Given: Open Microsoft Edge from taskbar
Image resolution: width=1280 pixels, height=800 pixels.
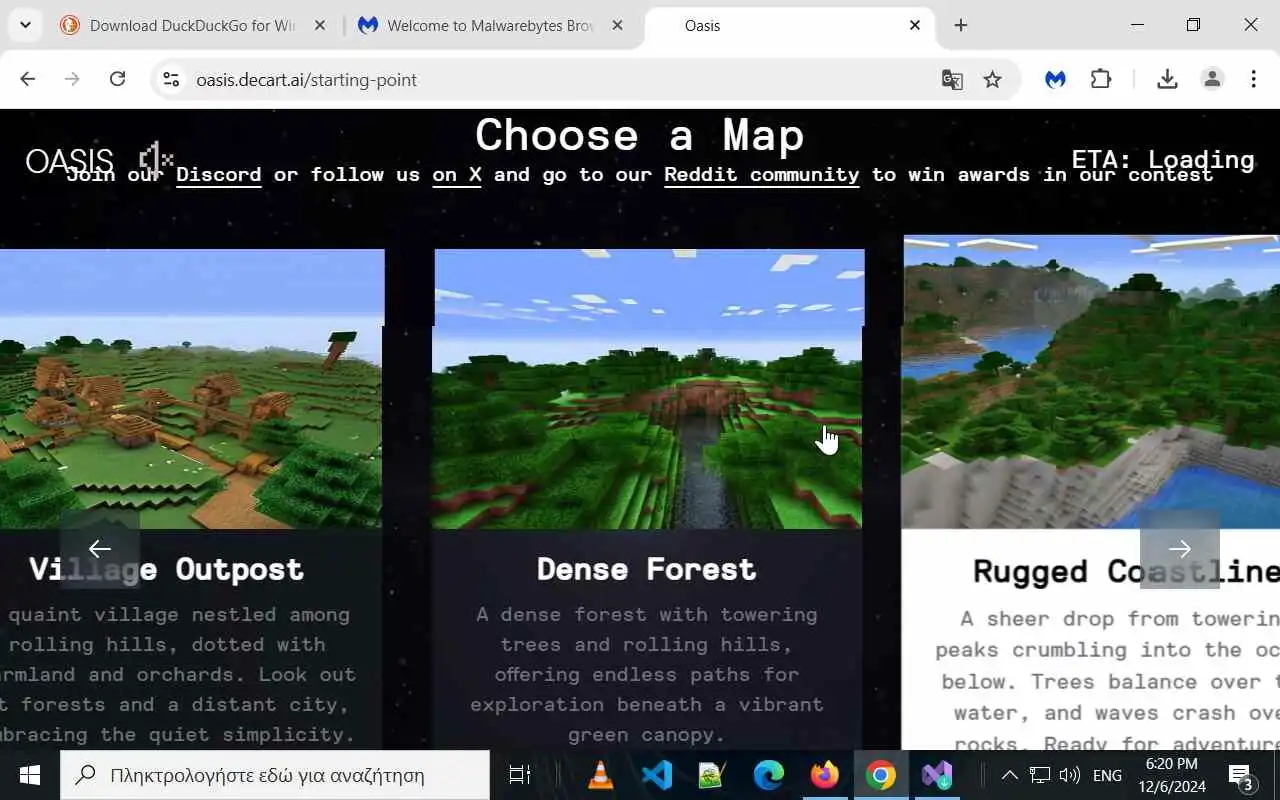Looking at the screenshot, I should 768,775.
